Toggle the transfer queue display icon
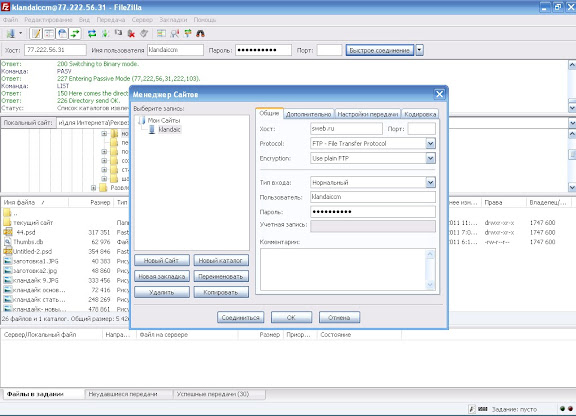 [75, 34]
